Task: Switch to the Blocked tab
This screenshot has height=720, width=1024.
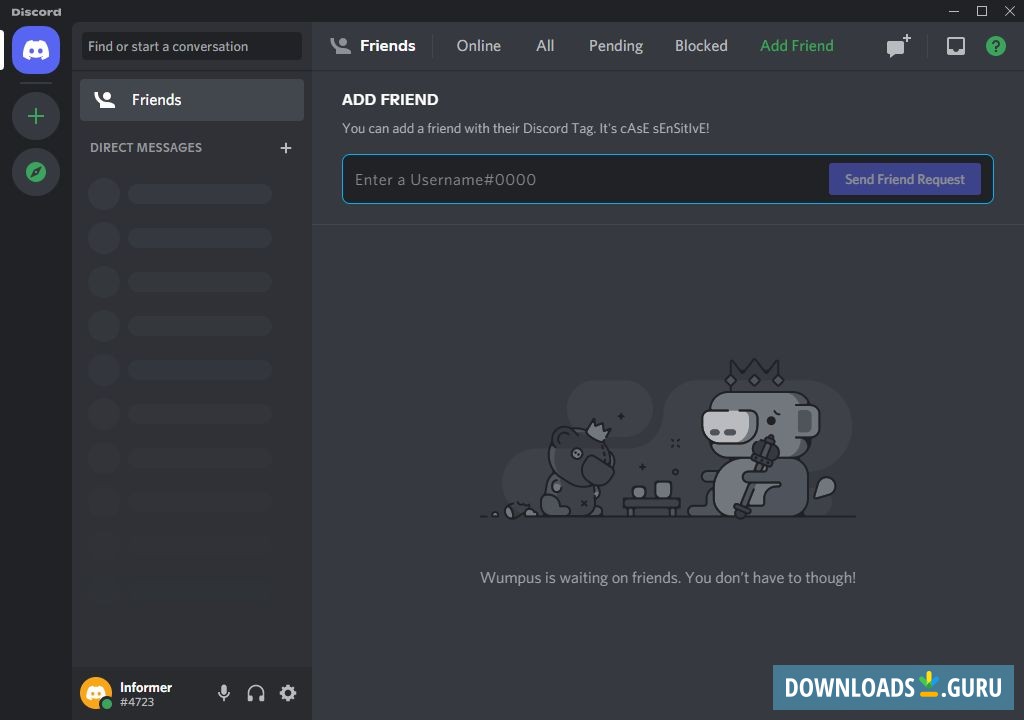Action: (700, 45)
